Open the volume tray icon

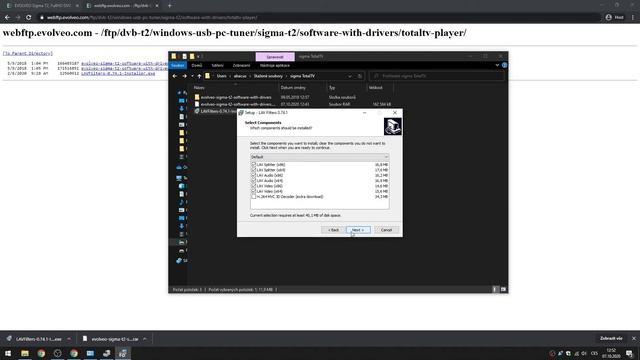584,353
